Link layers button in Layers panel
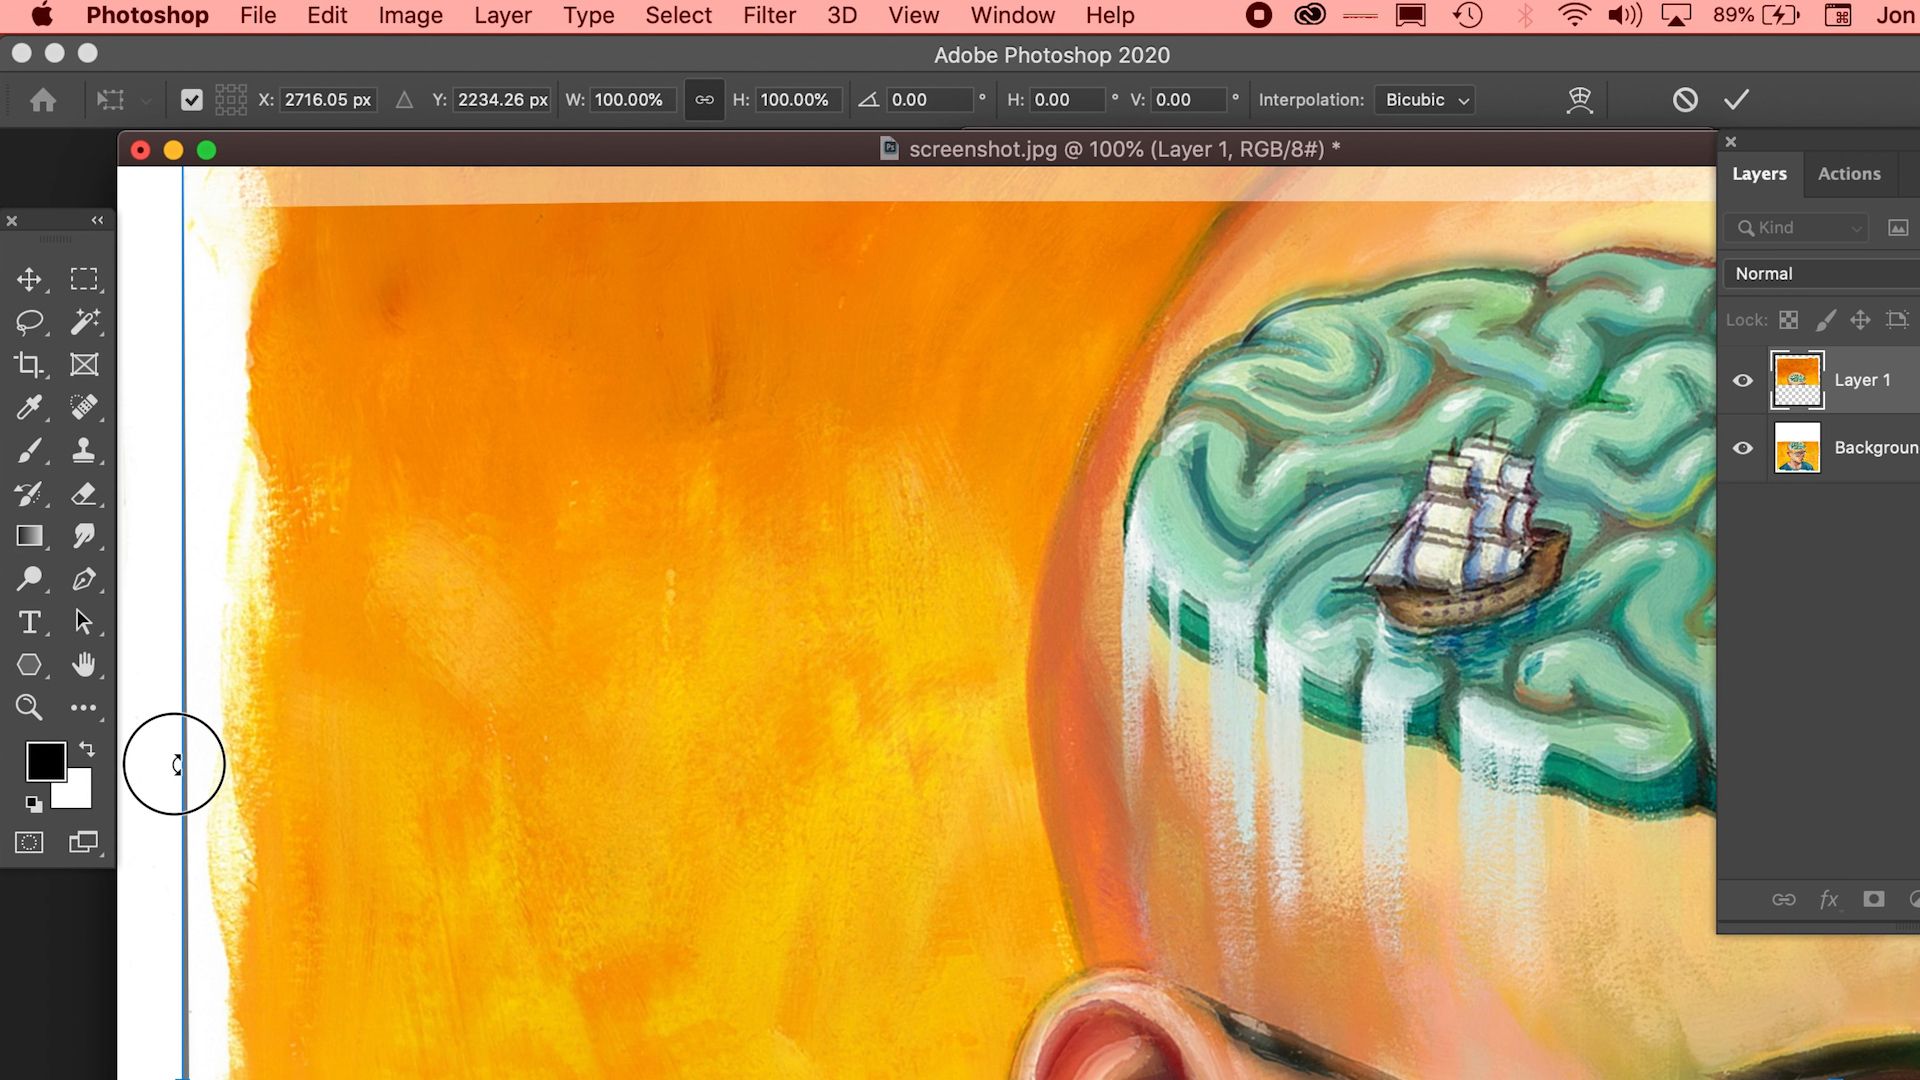The height and width of the screenshot is (1080, 1920). click(x=1784, y=900)
